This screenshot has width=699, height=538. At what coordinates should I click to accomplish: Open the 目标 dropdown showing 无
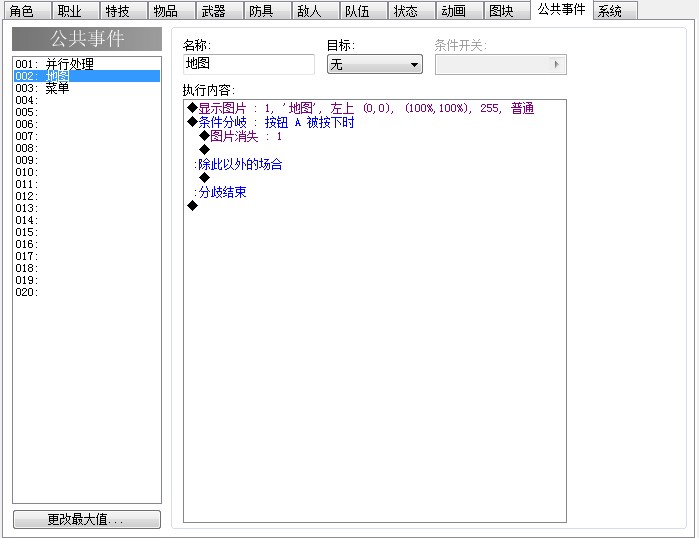click(375, 65)
